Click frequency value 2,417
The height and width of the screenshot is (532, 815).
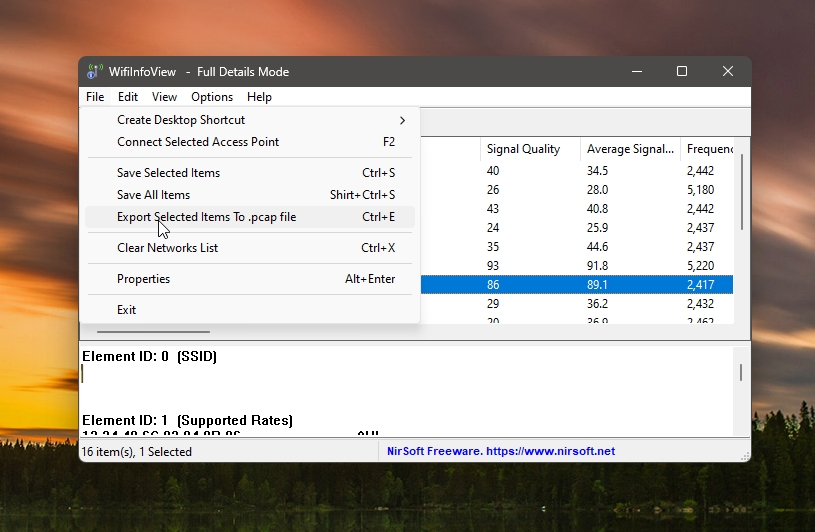[700, 285]
